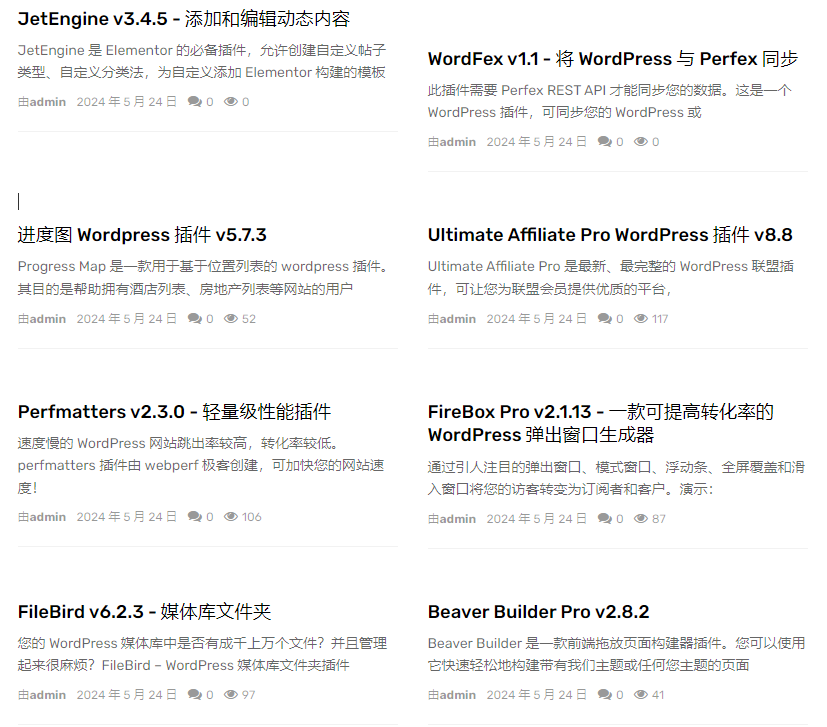Screen dimensions: 827x727
Task: Click the Ultimate Affiliate Pro excerpt text
Action: (611, 278)
